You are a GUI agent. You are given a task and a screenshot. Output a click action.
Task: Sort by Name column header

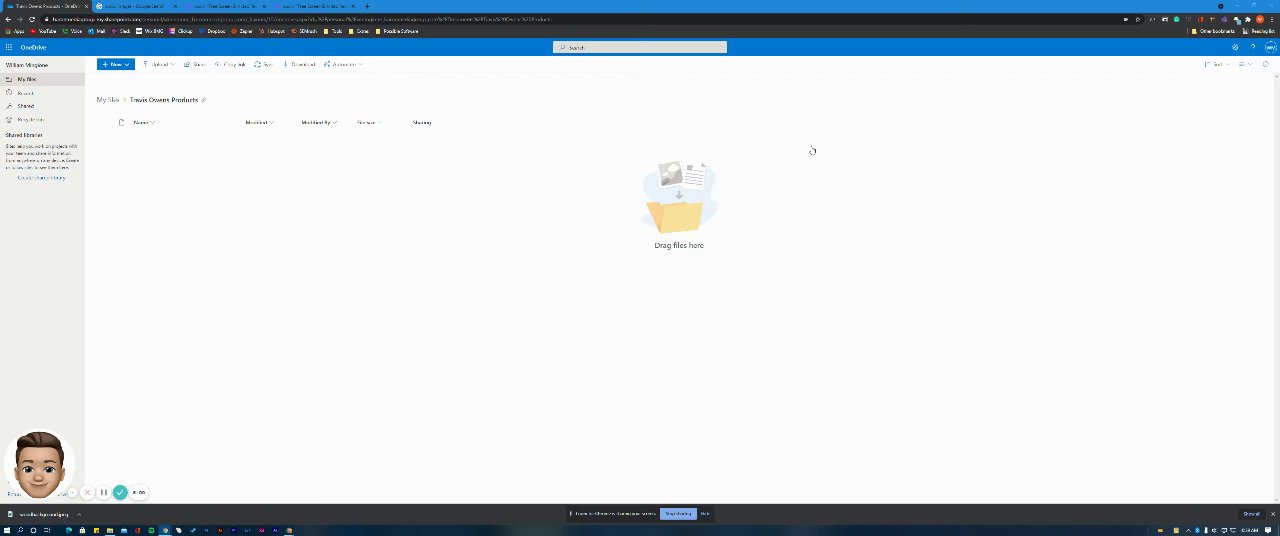pyautogui.click(x=144, y=122)
